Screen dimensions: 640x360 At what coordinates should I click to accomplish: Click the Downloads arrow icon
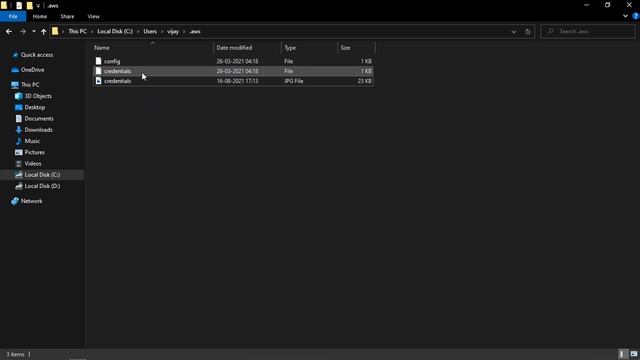18,130
